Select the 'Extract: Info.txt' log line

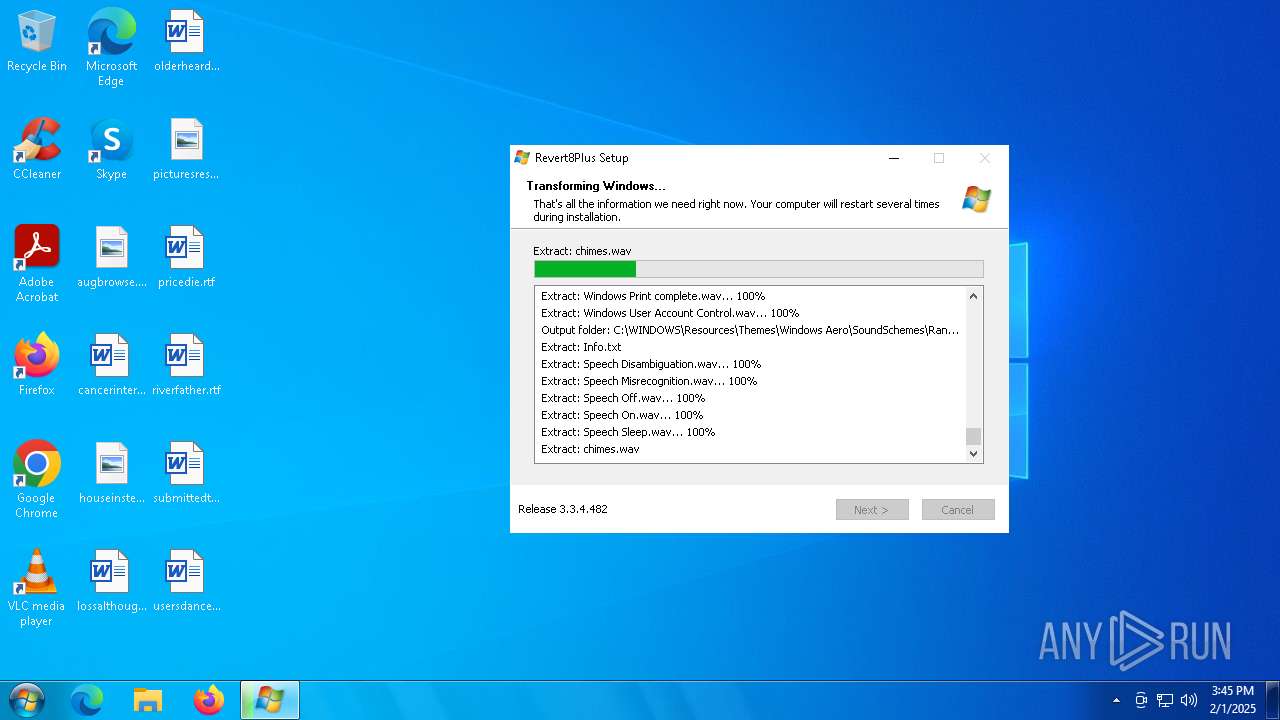581,347
